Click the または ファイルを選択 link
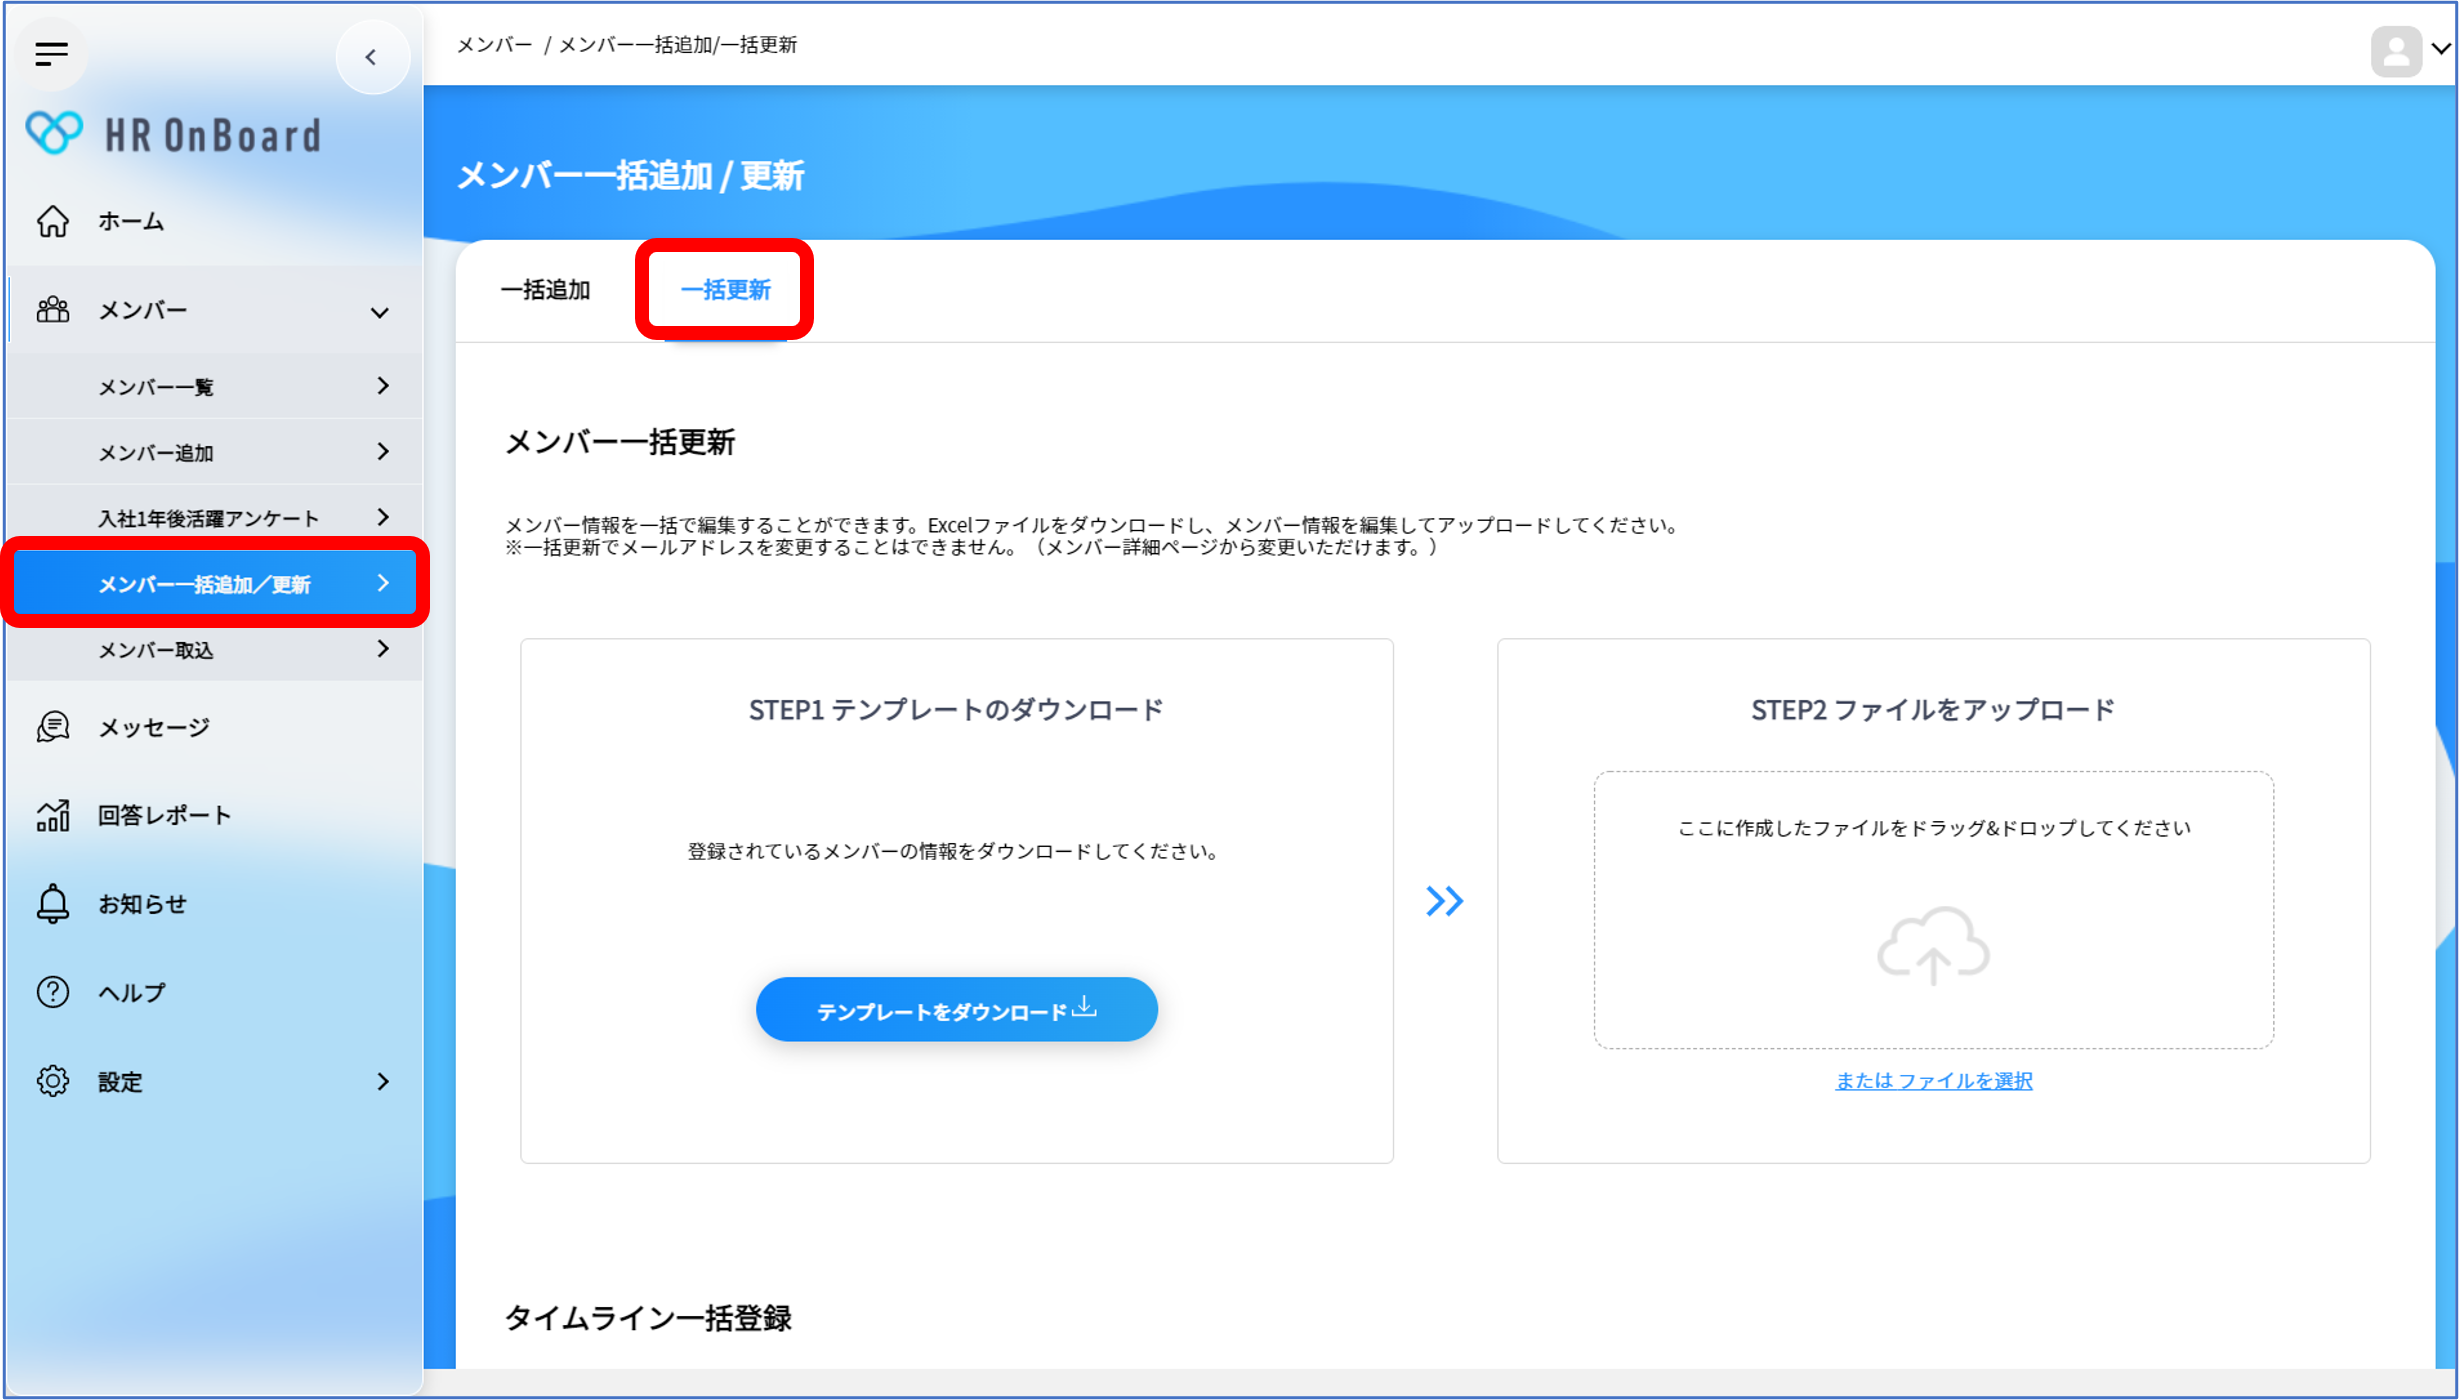The height and width of the screenshot is (1400, 2459). (x=1933, y=1081)
